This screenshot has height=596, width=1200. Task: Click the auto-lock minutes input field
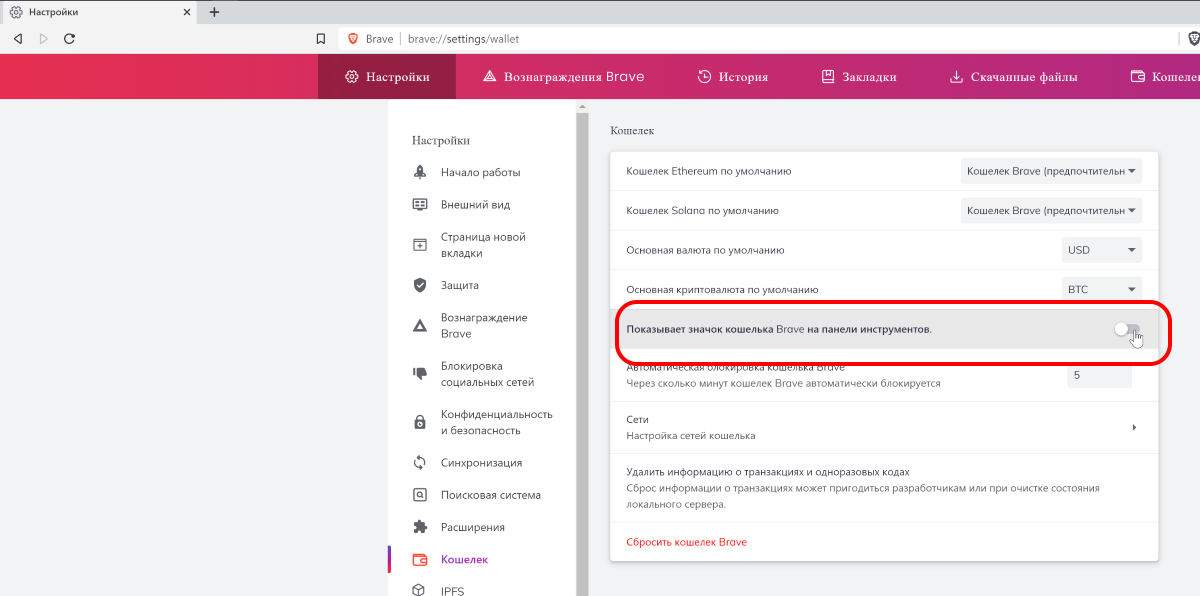click(1099, 375)
